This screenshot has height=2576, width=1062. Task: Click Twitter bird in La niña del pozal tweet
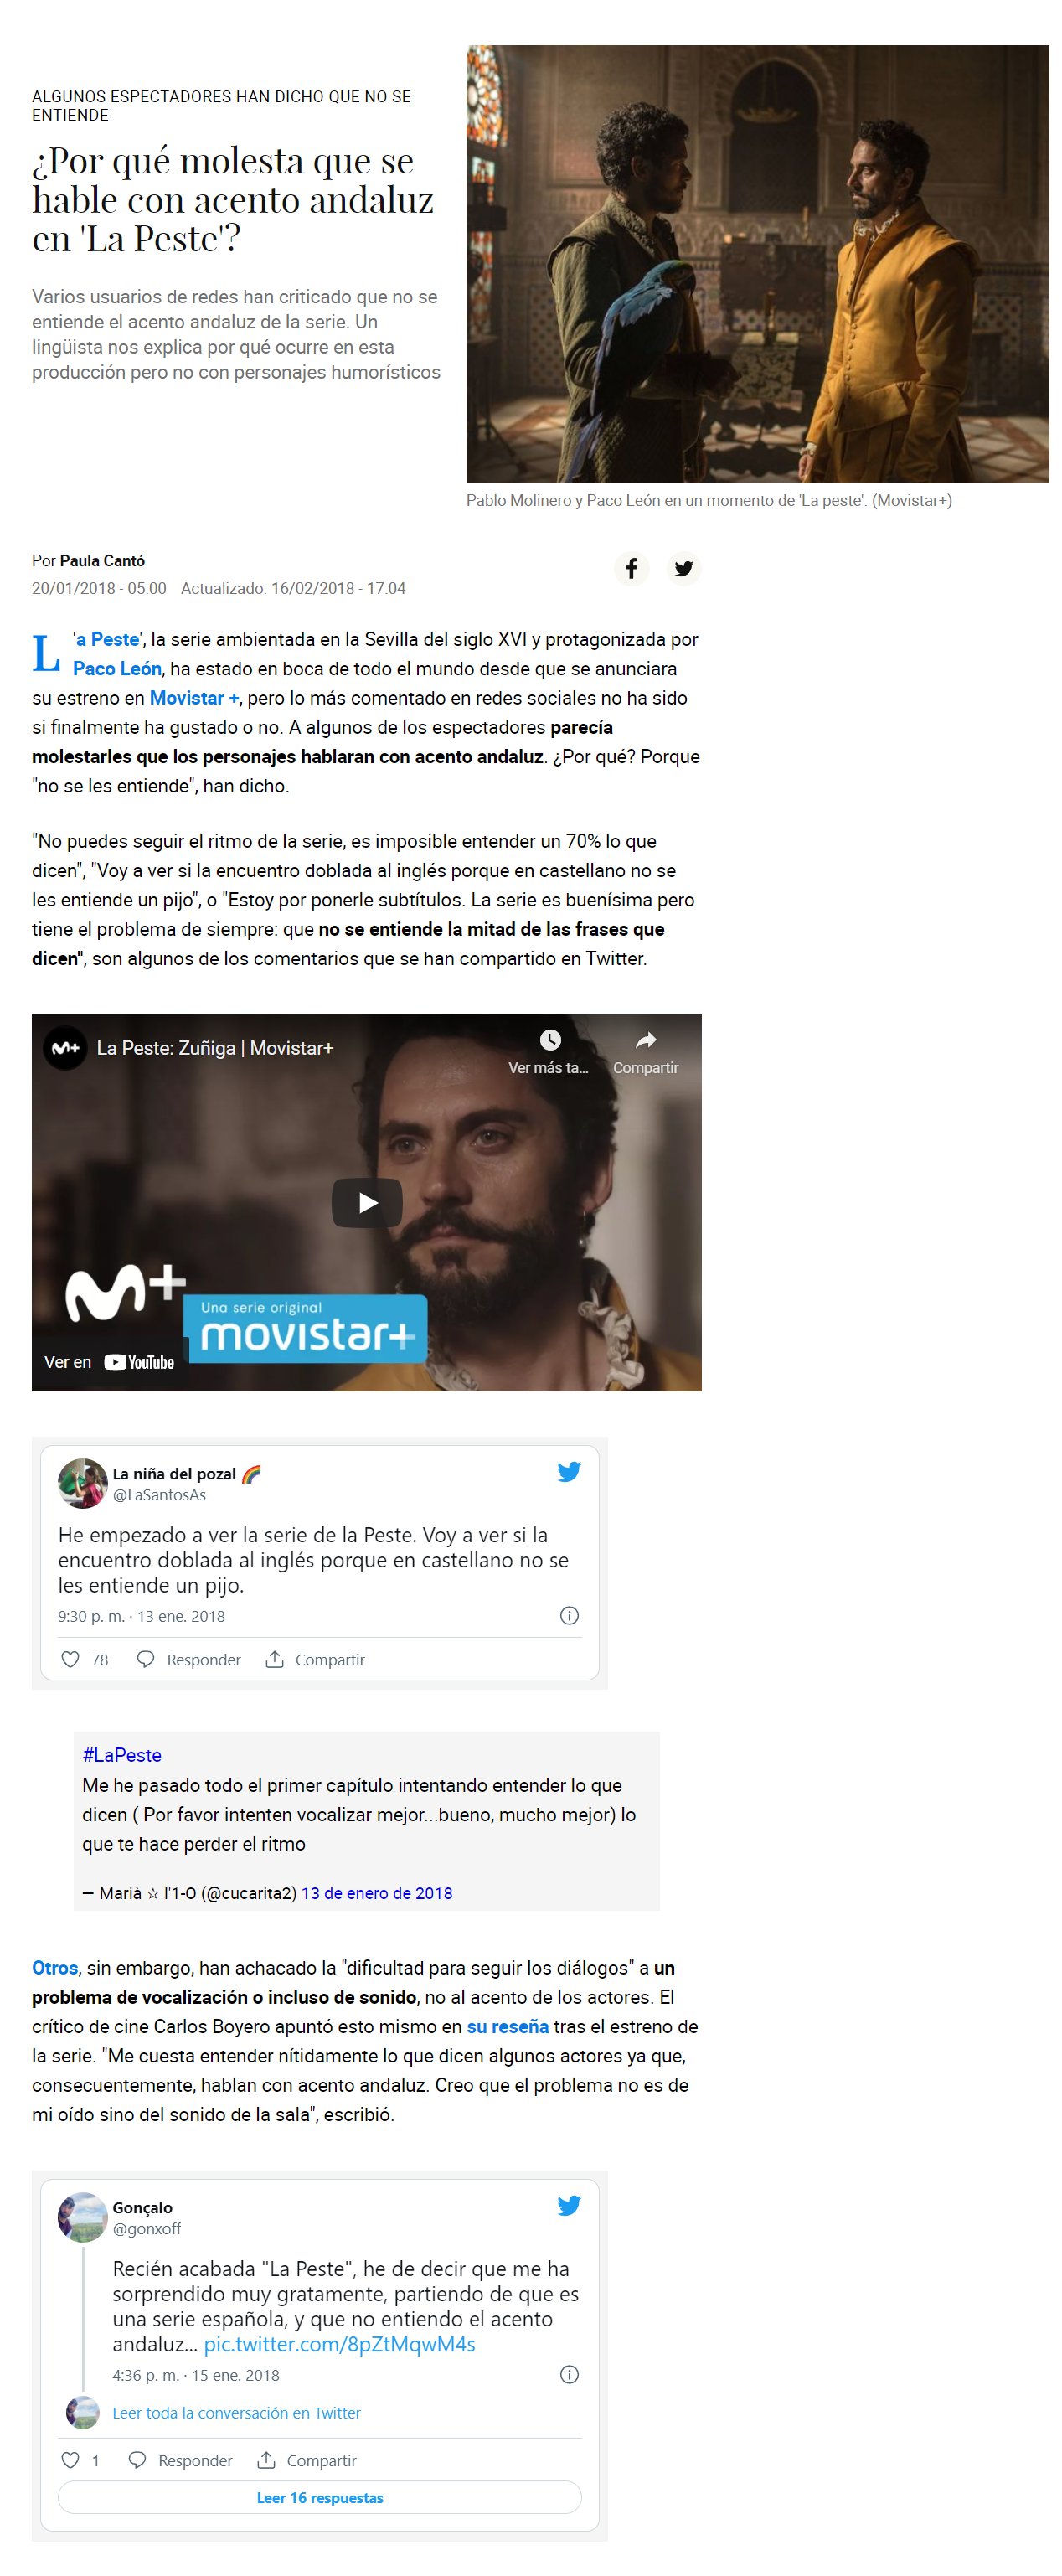click(569, 1471)
